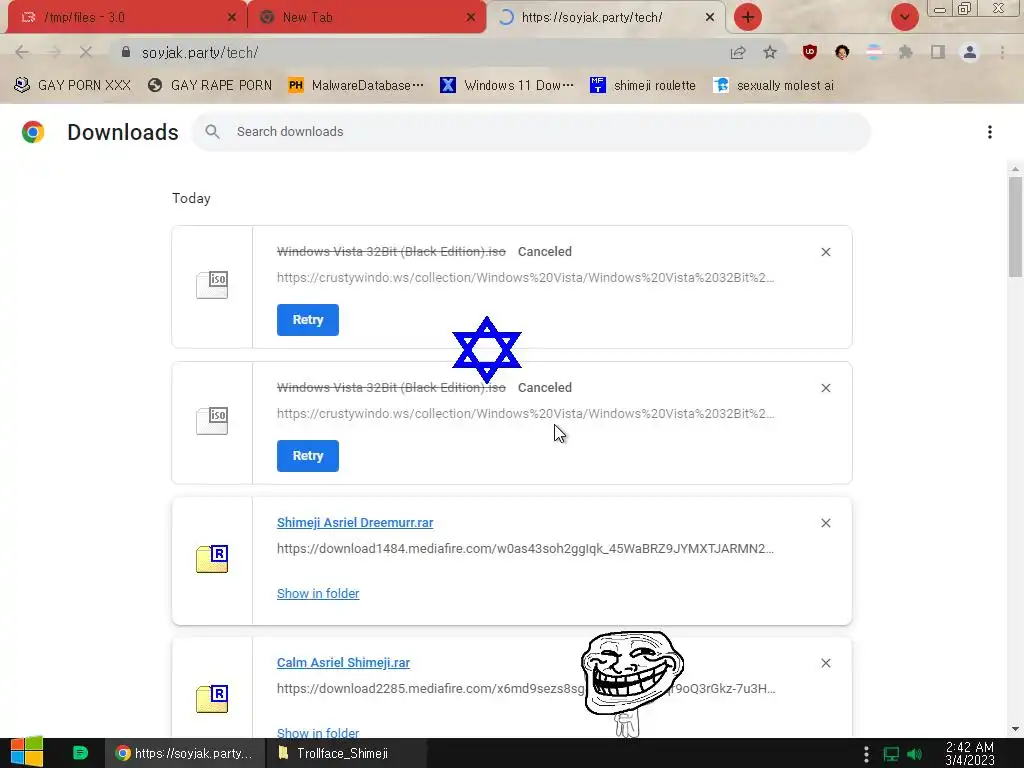Open the Chrome profile avatar
1024x768 pixels.
coord(970,52)
